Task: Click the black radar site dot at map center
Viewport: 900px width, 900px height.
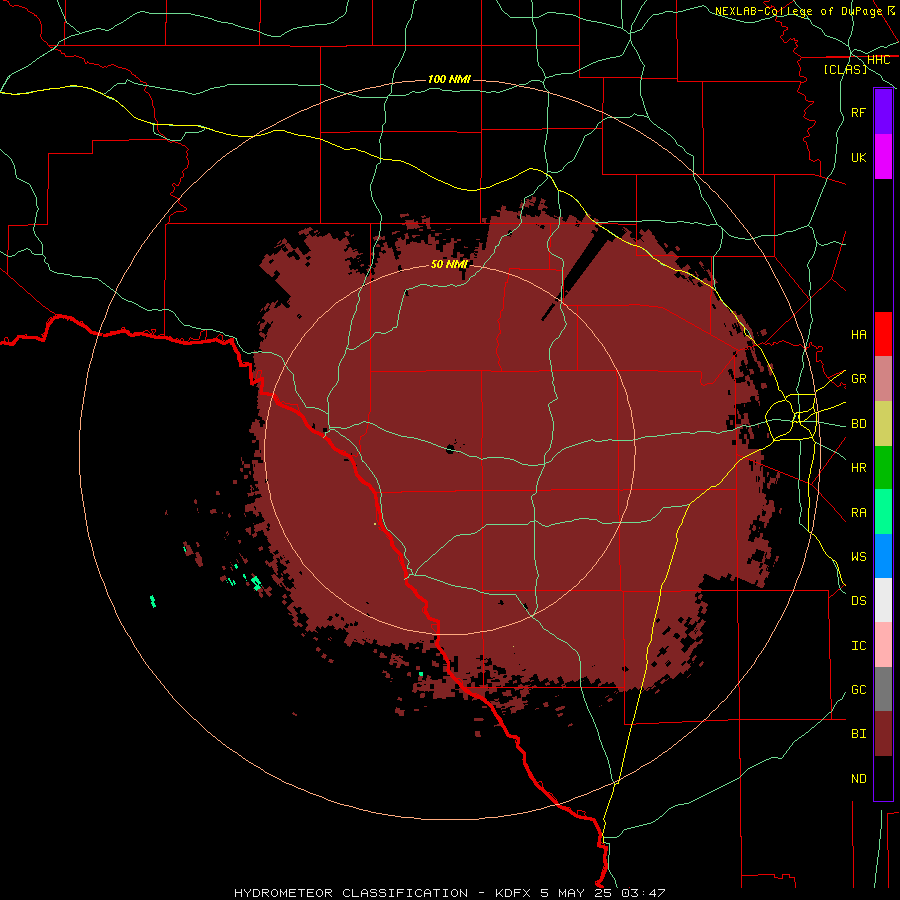Action: (x=450, y=449)
